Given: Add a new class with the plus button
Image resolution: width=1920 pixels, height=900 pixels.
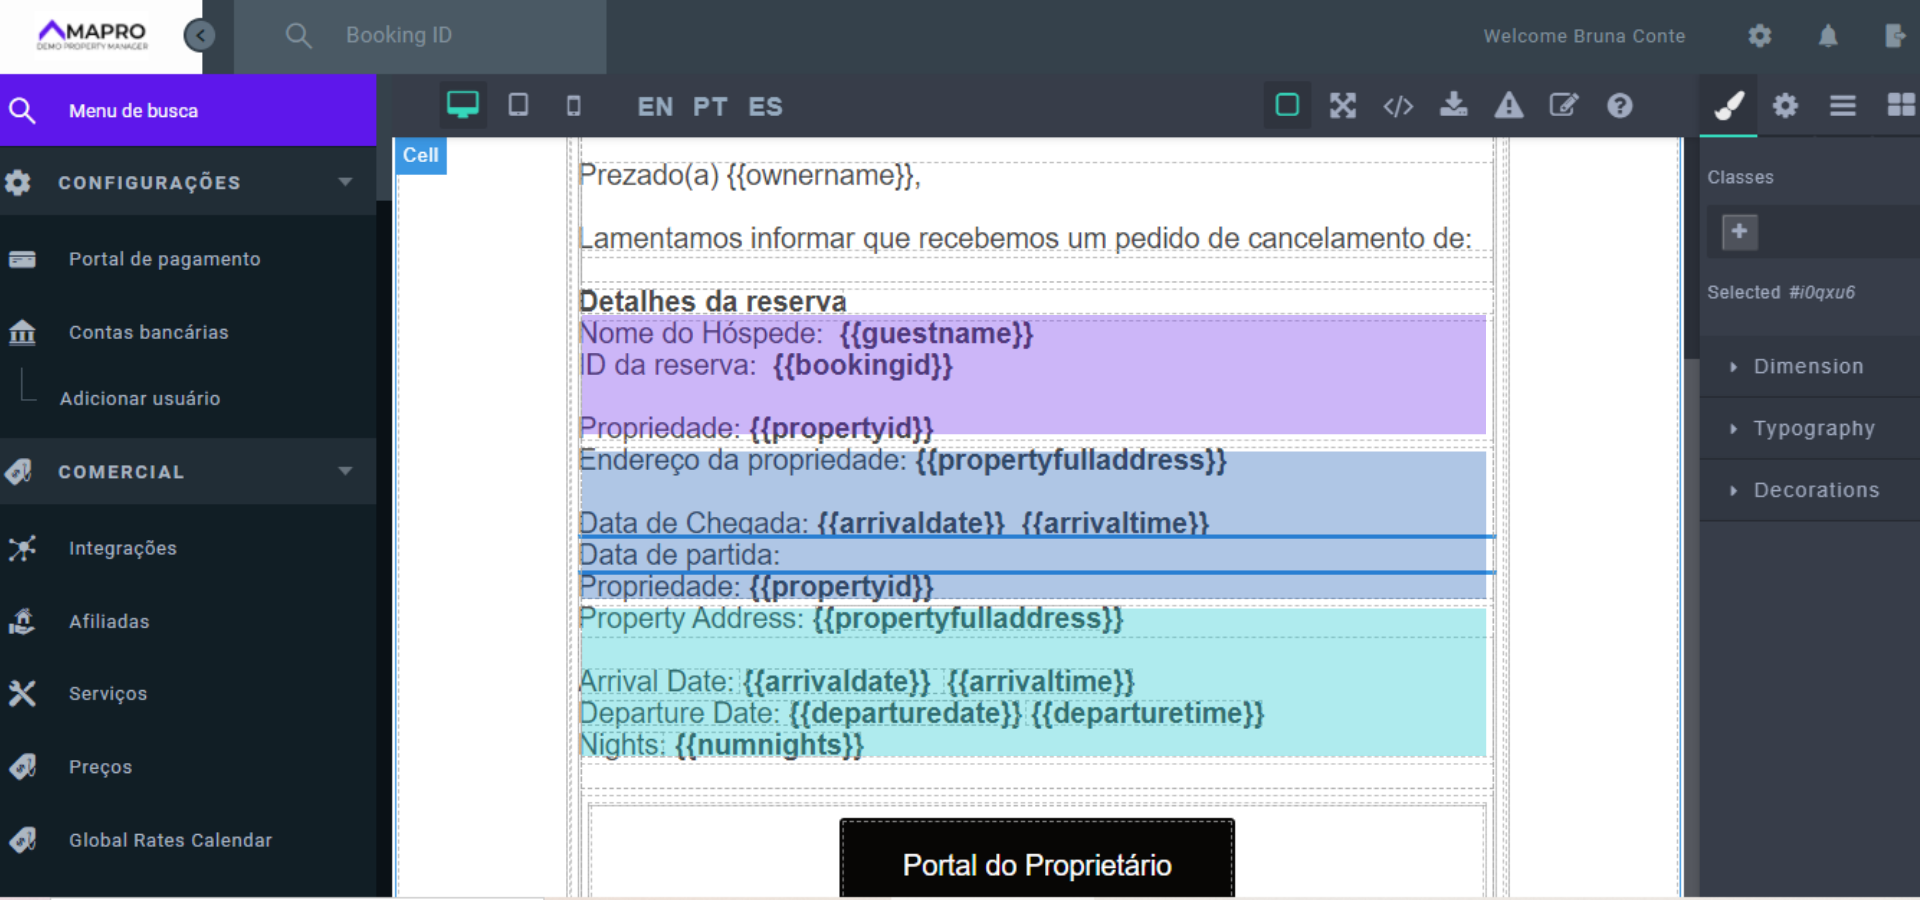Looking at the screenshot, I should point(1739,232).
